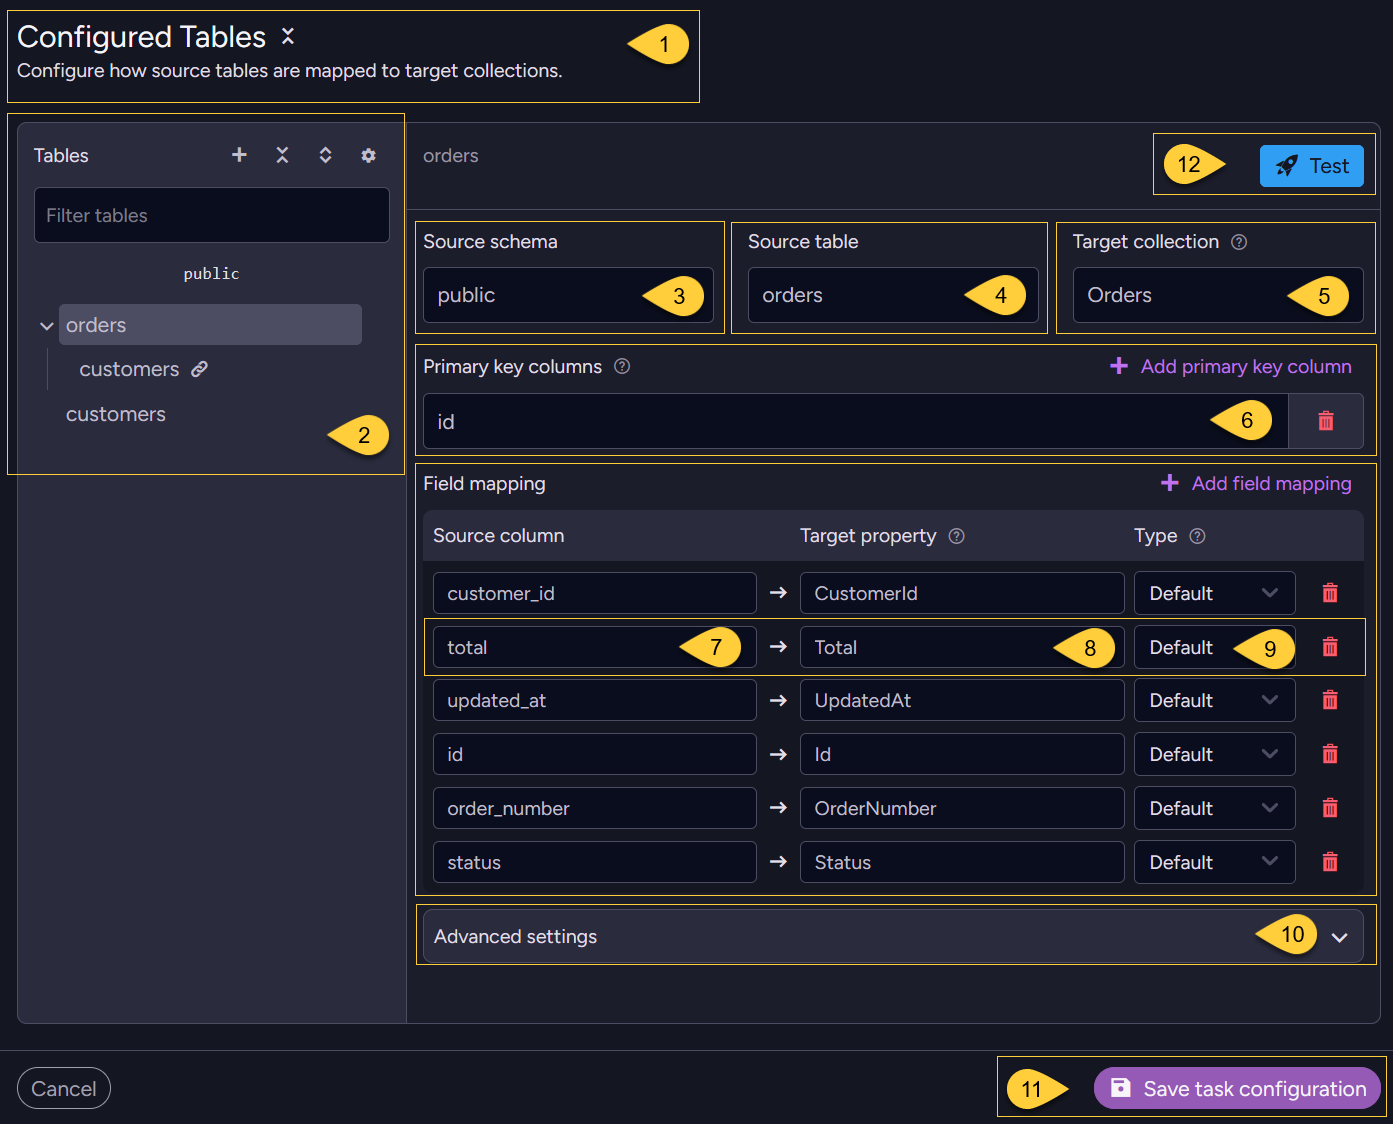Click expand all tables icon

point(325,155)
